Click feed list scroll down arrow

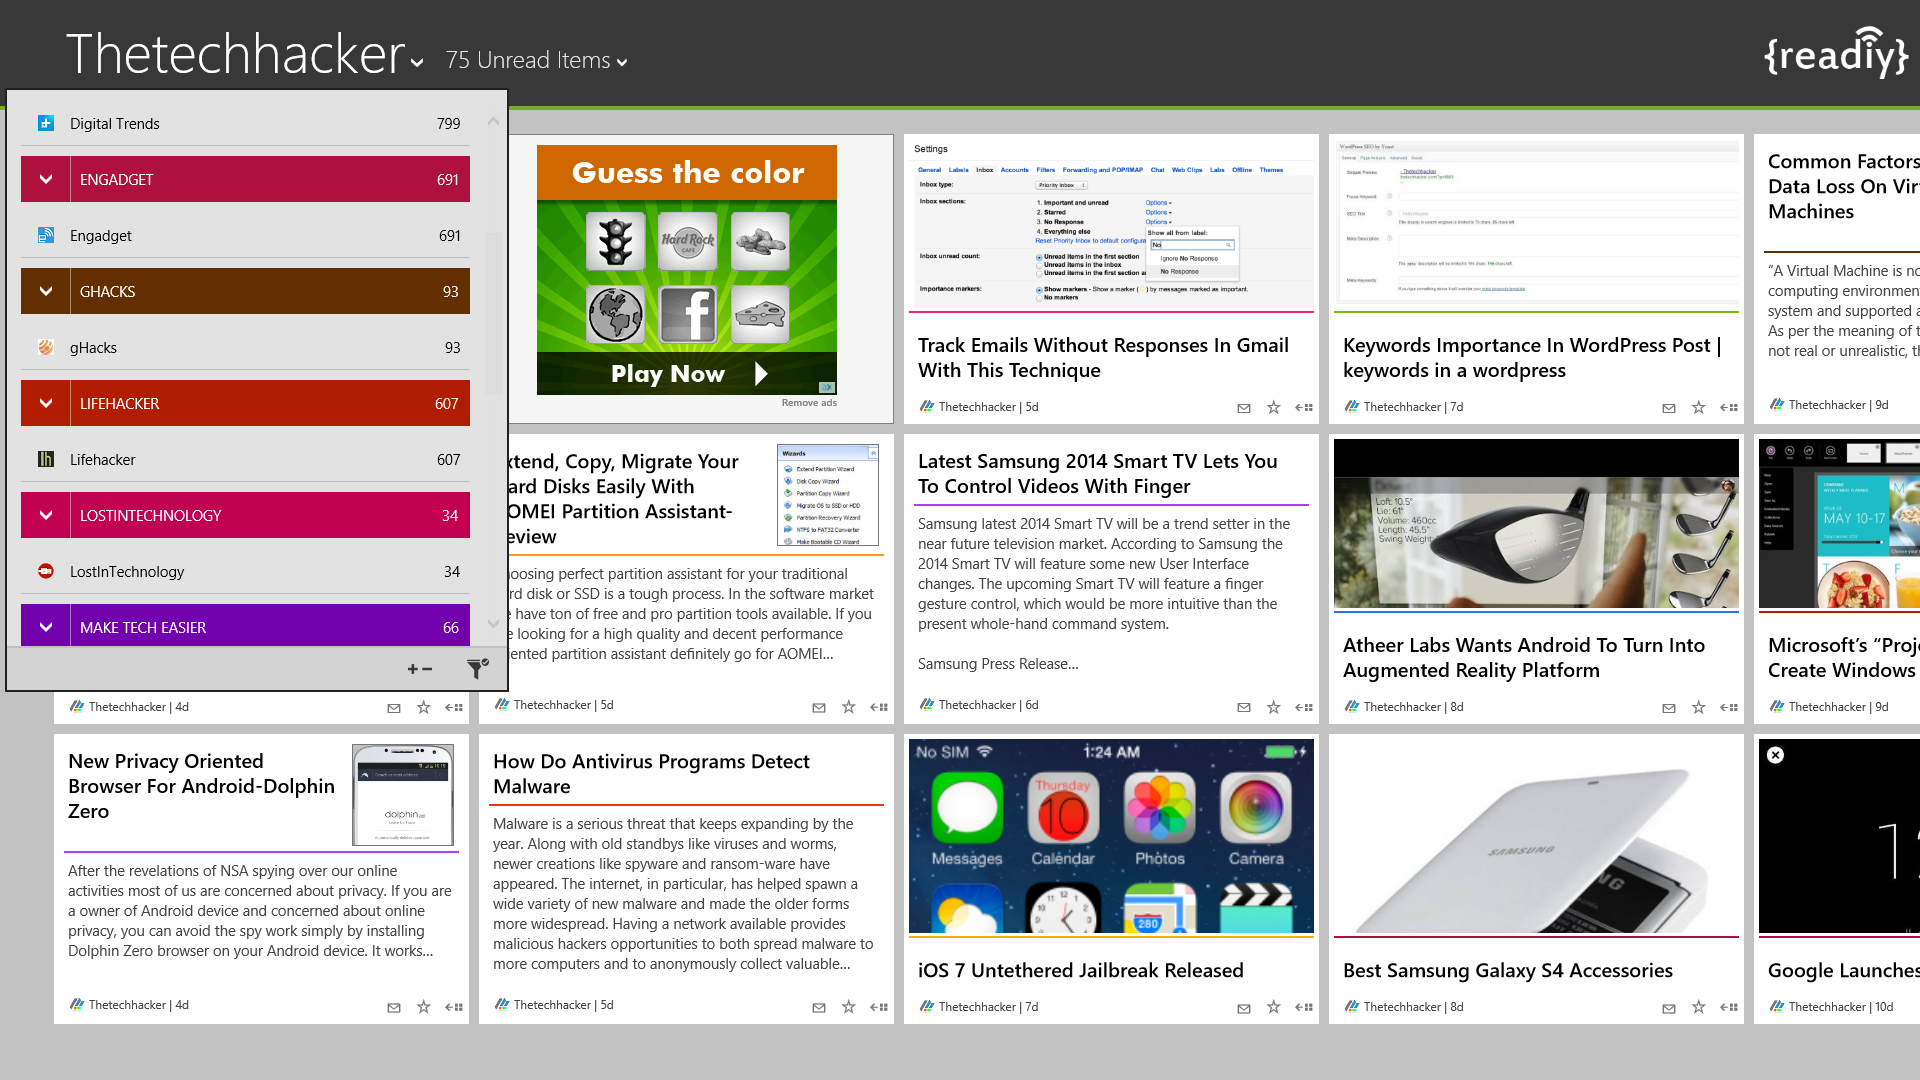[x=493, y=624]
